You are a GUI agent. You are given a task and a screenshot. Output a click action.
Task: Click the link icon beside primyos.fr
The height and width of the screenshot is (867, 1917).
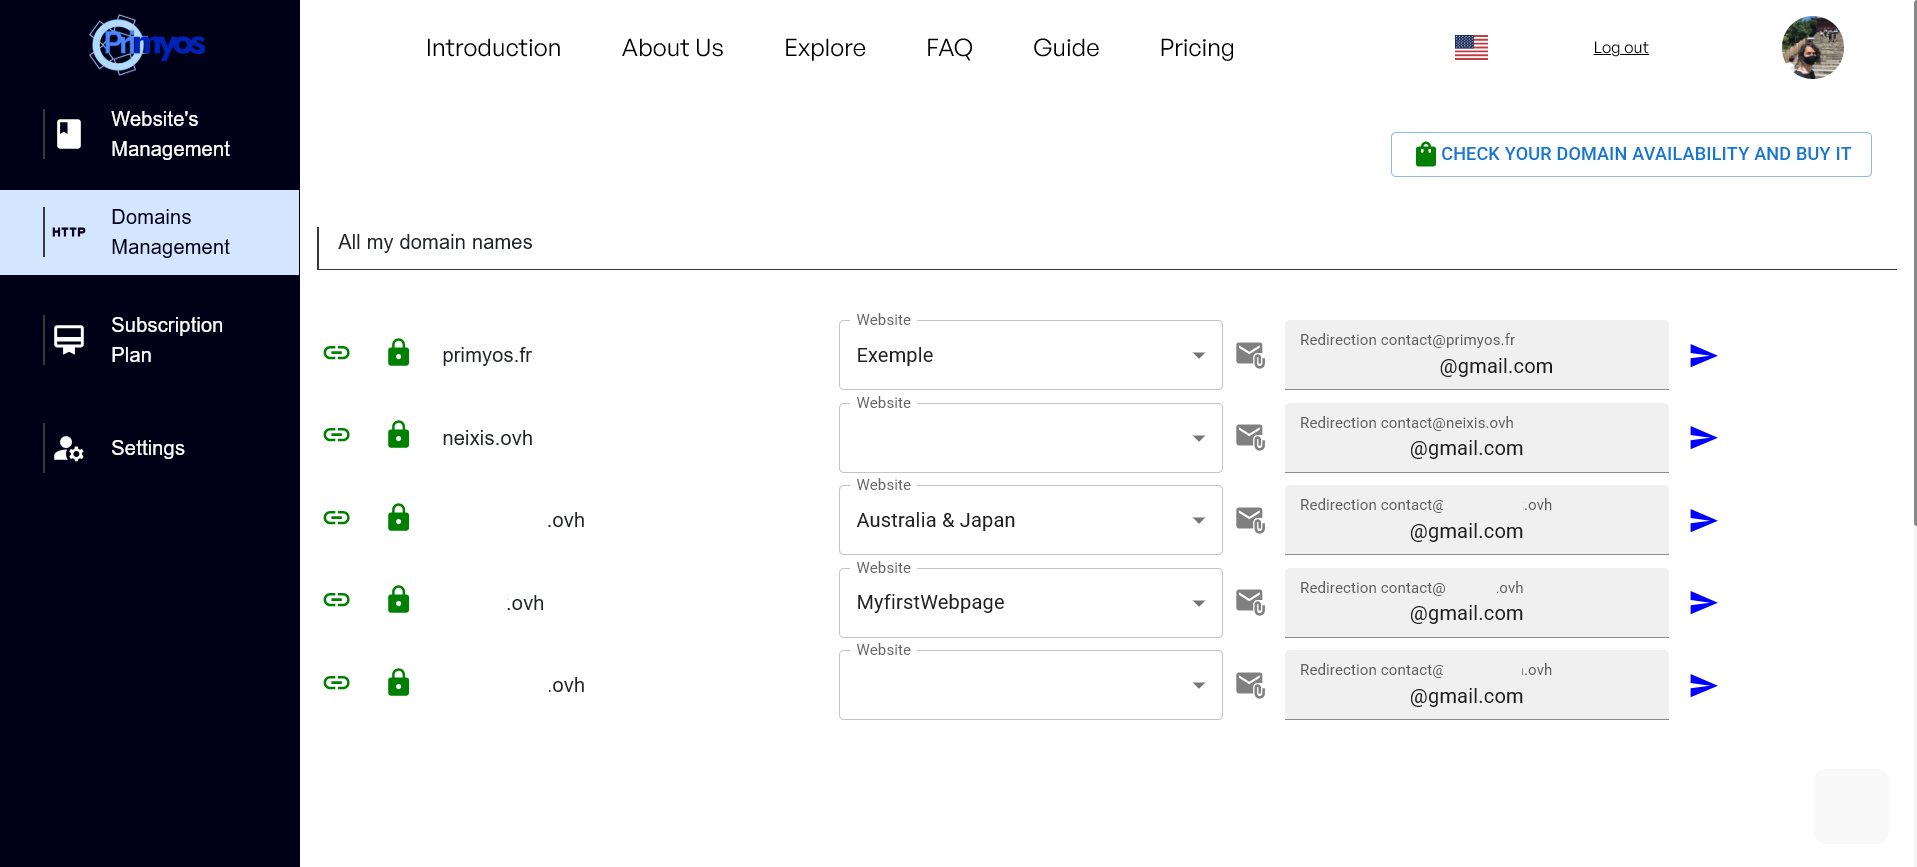336,353
